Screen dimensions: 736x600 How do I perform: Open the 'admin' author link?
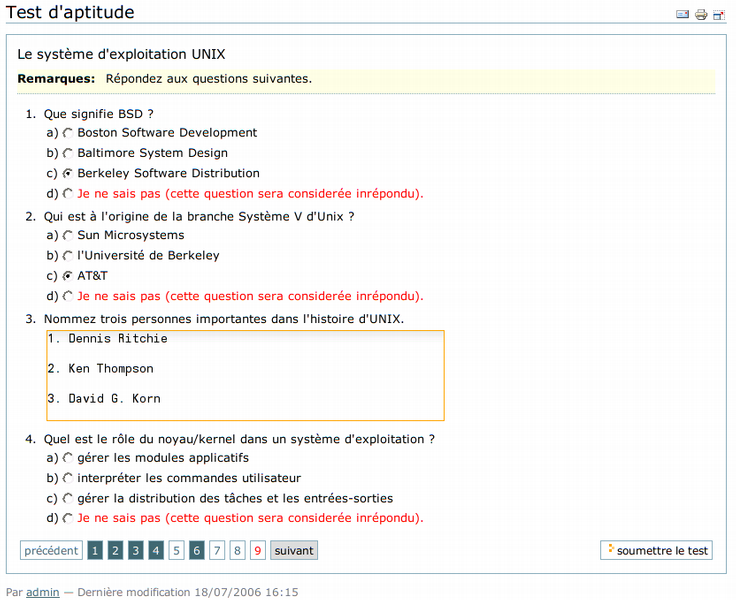coord(42,592)
